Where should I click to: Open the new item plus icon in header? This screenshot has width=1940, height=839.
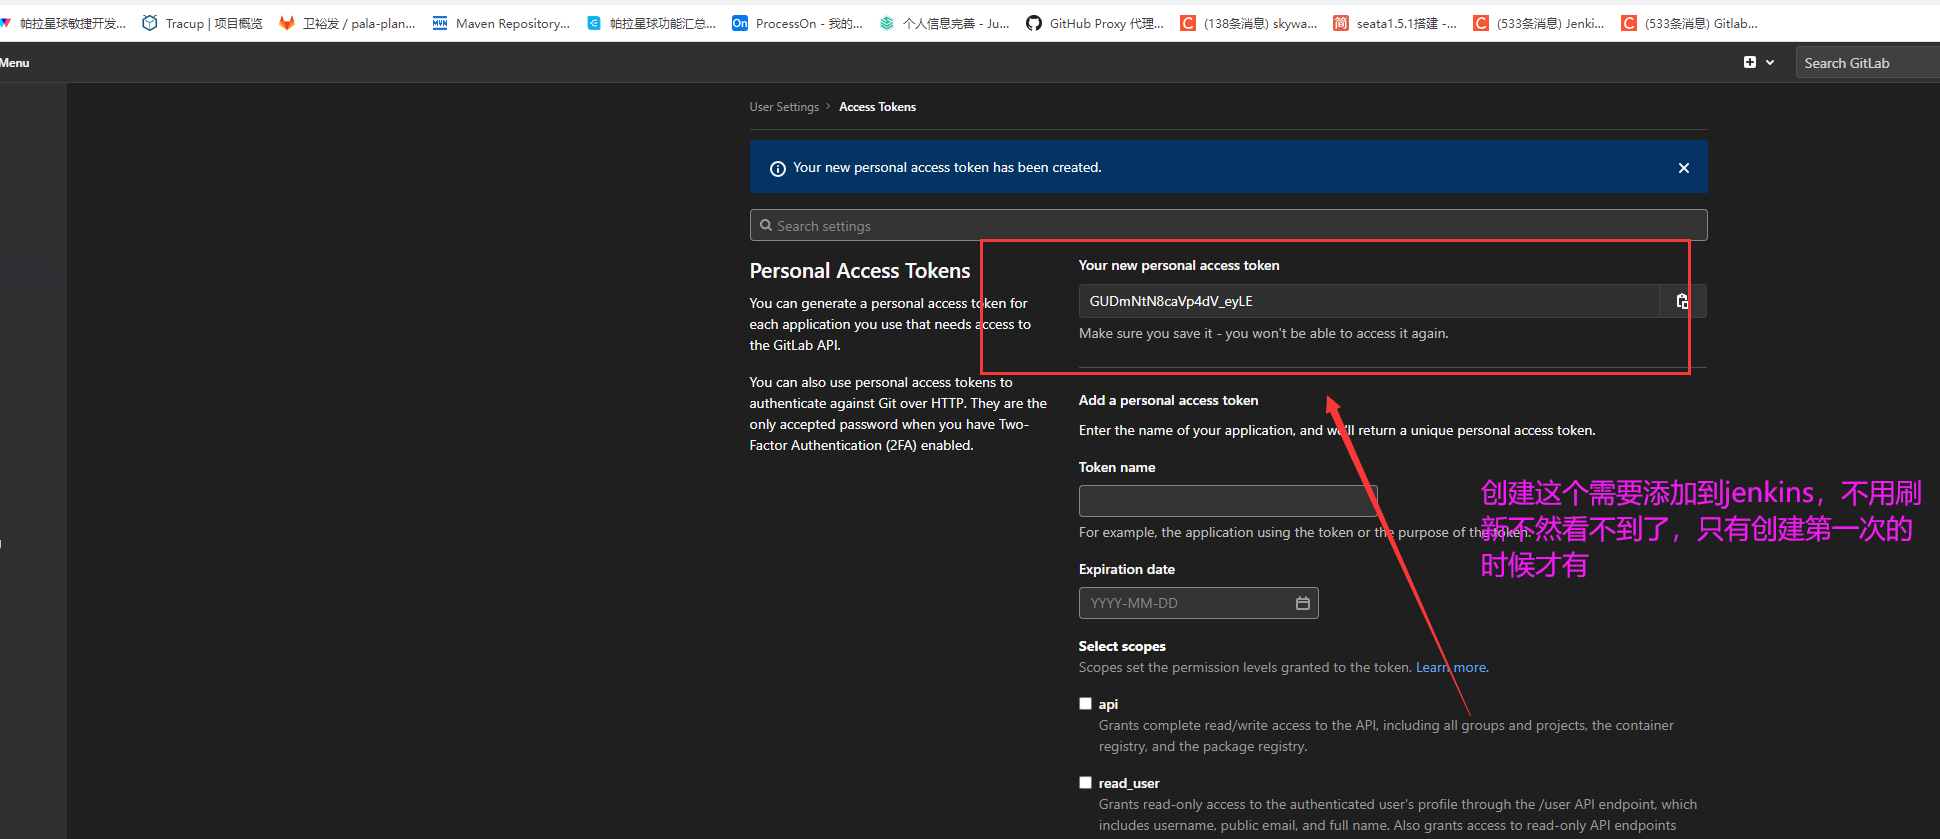pyautogui.click(x=1750, y=62)
